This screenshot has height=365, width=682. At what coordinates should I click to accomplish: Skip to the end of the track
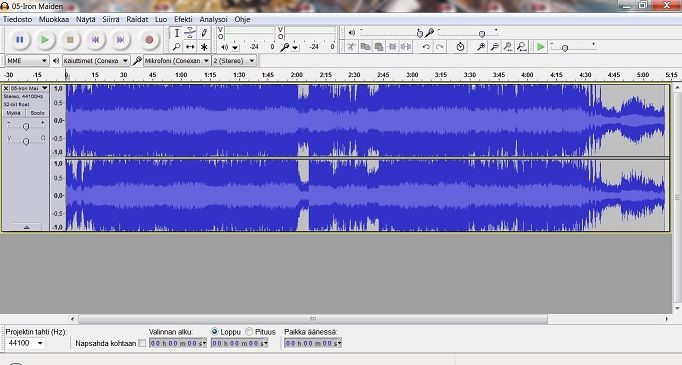[120, 40]
